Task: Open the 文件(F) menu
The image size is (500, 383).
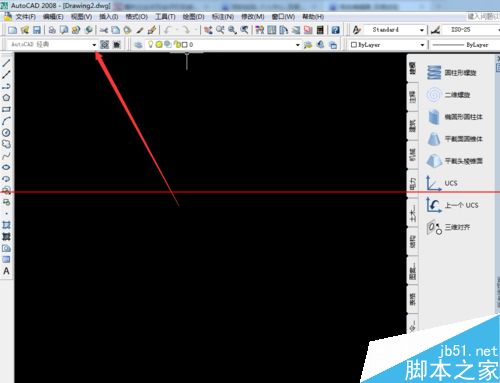Action: 26,17
